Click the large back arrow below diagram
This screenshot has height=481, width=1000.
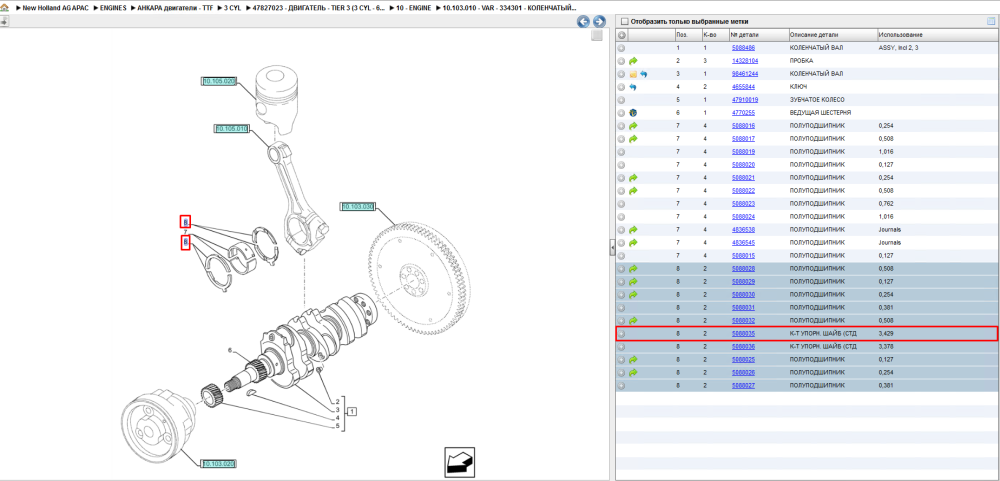tap(459, 462)
